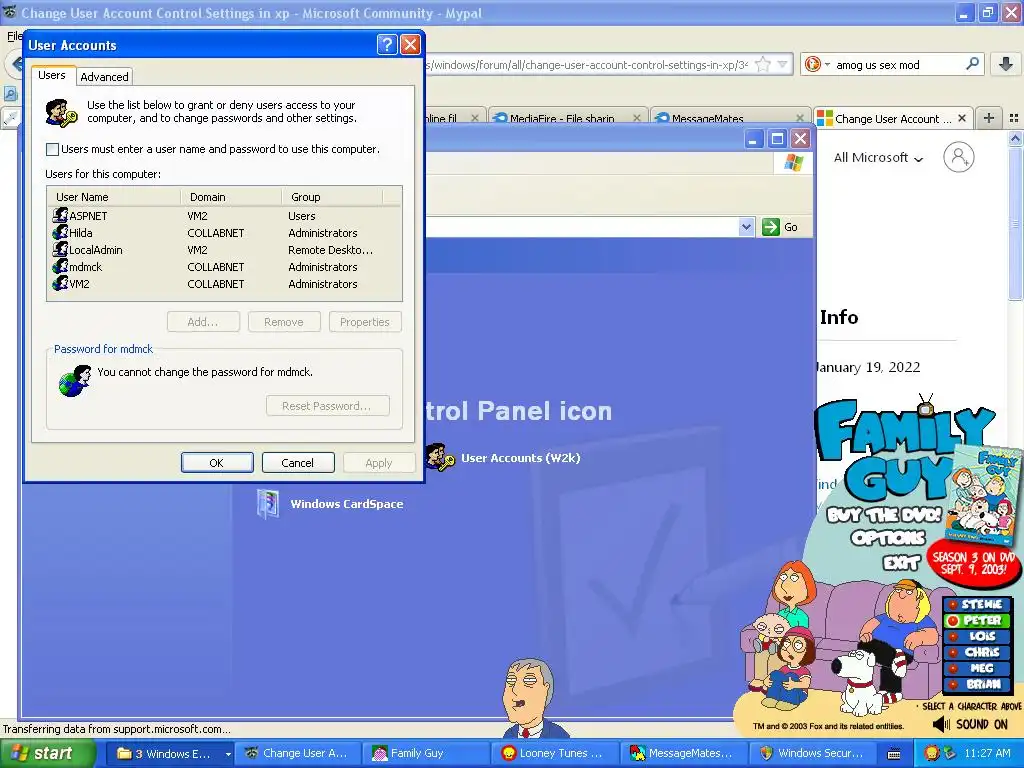Click the User Name column header
Viewport: 1024px width, 768px height.
pyautogui.click(x=114, y=197)
